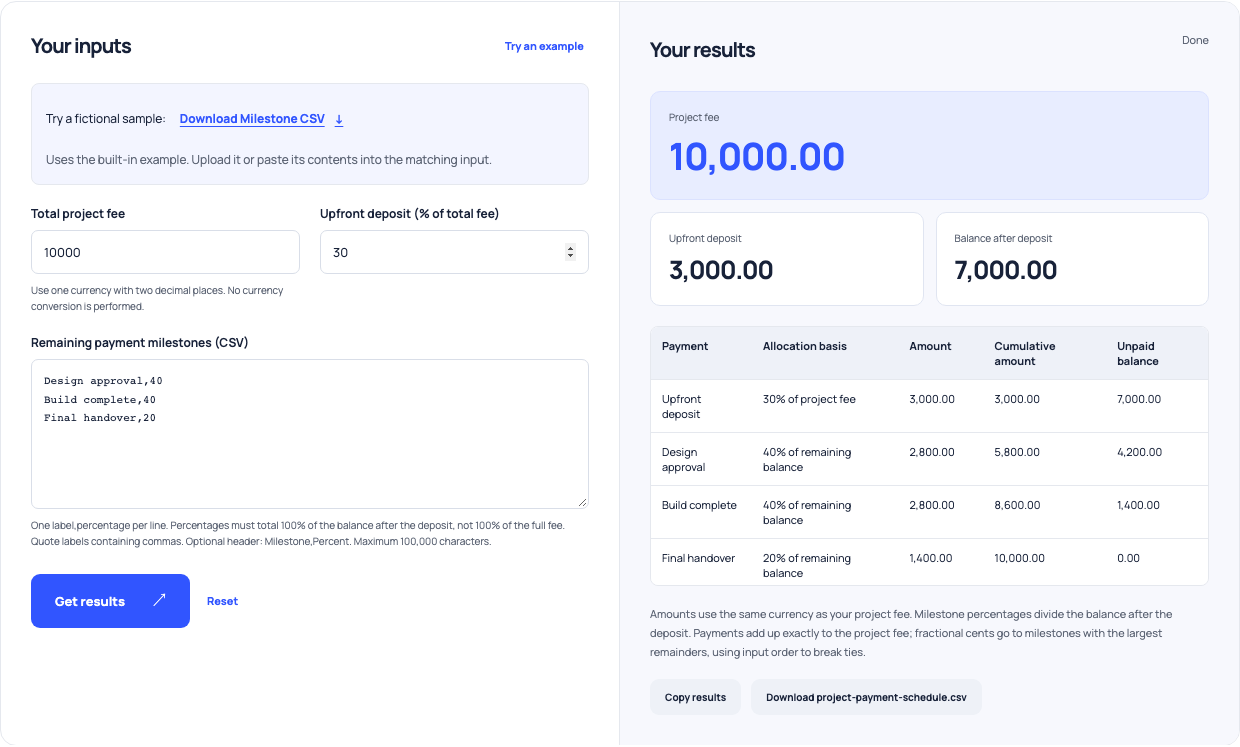This screenshot has width=1240, height=747.
Task: Click the Reset link
Action: [x=222, y=601]
